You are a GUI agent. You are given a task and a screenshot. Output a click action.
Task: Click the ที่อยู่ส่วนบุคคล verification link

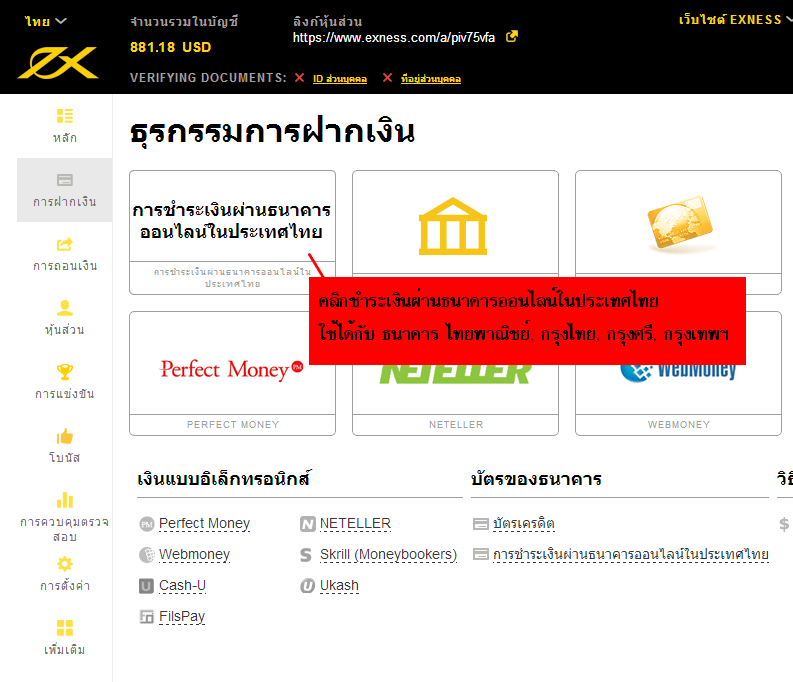point(430,79)
